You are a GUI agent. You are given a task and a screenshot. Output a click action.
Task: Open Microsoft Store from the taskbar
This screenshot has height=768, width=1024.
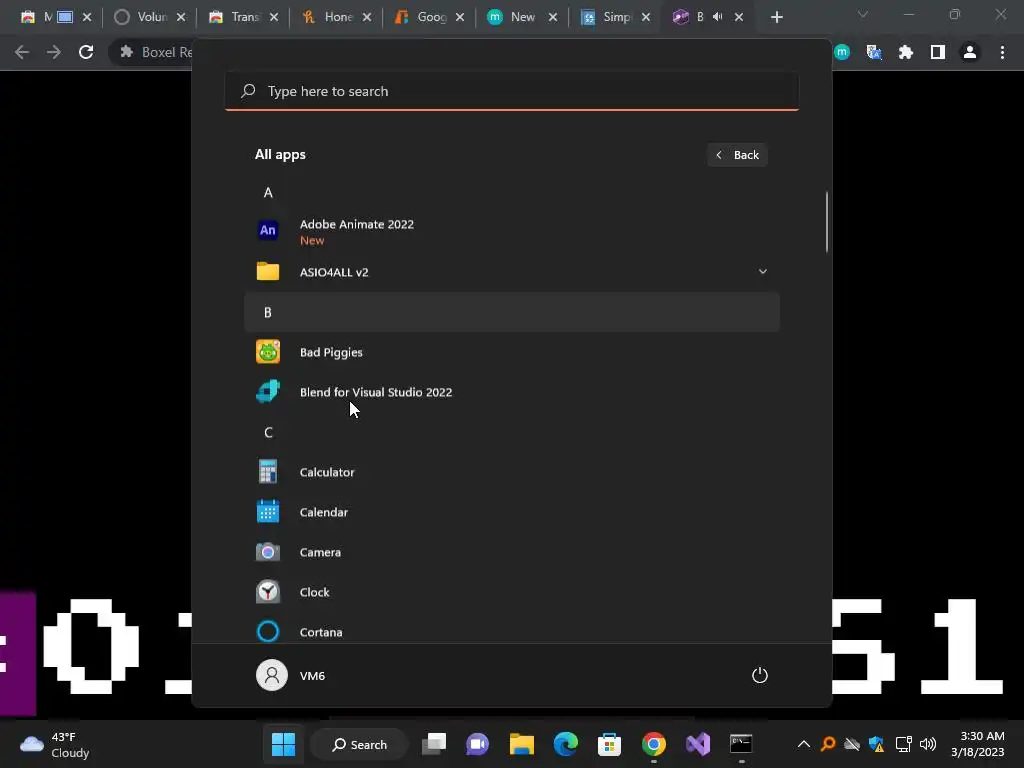(609, 744)
